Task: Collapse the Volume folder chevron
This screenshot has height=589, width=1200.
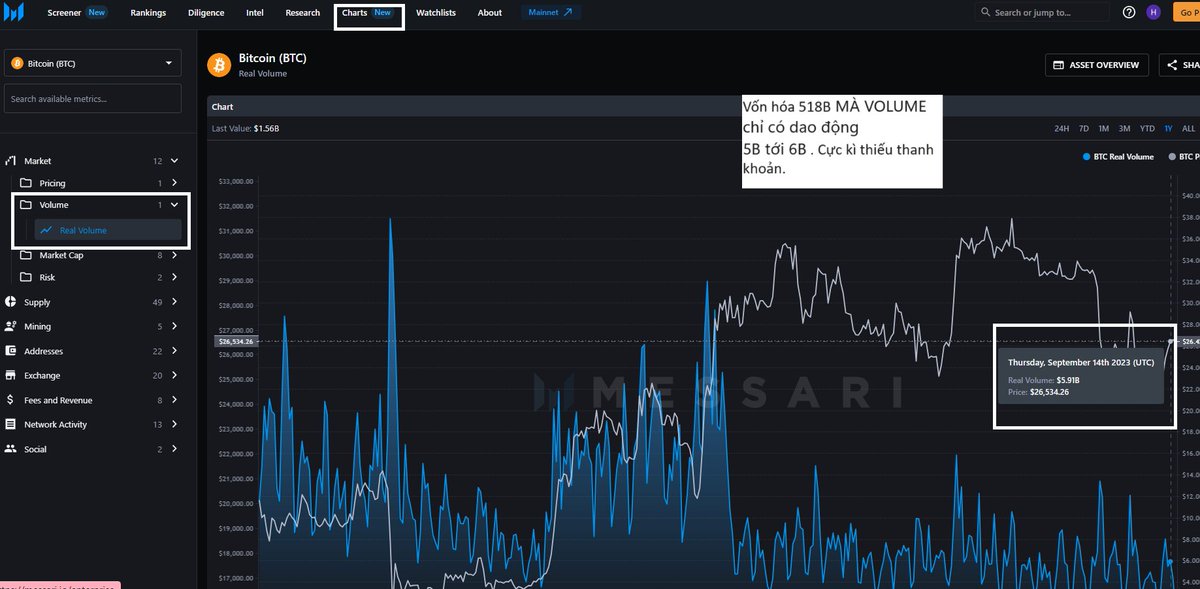Action: (174, 205)
